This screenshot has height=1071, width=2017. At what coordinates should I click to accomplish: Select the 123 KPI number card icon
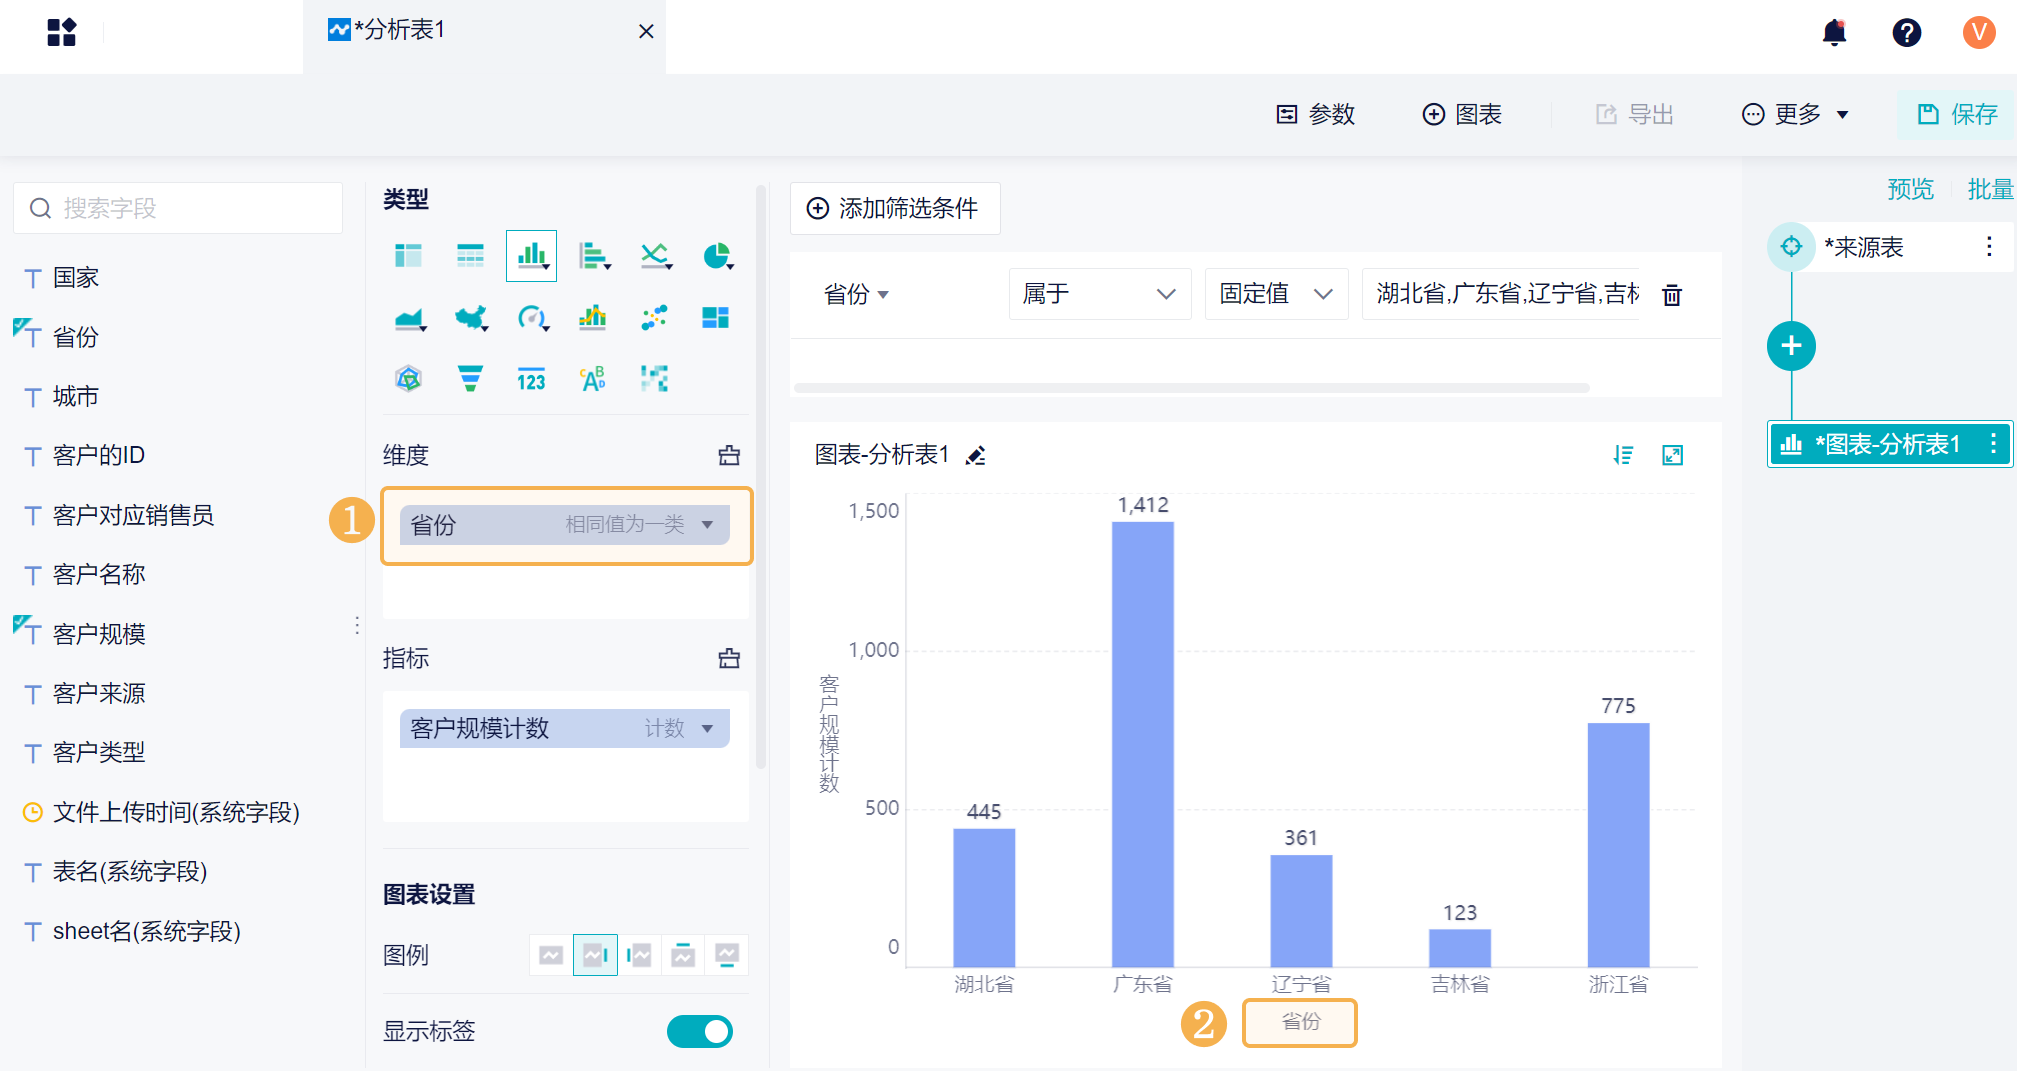pyautogui.click(x=531, y=379)
